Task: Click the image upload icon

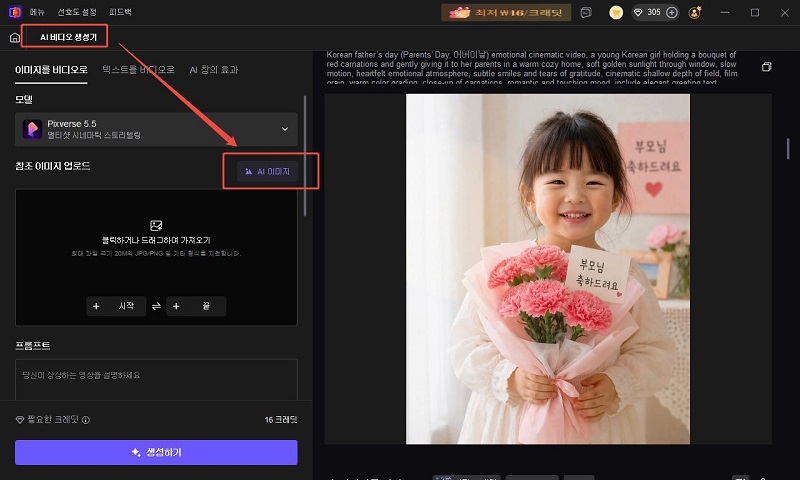Action: pos(156,225)
